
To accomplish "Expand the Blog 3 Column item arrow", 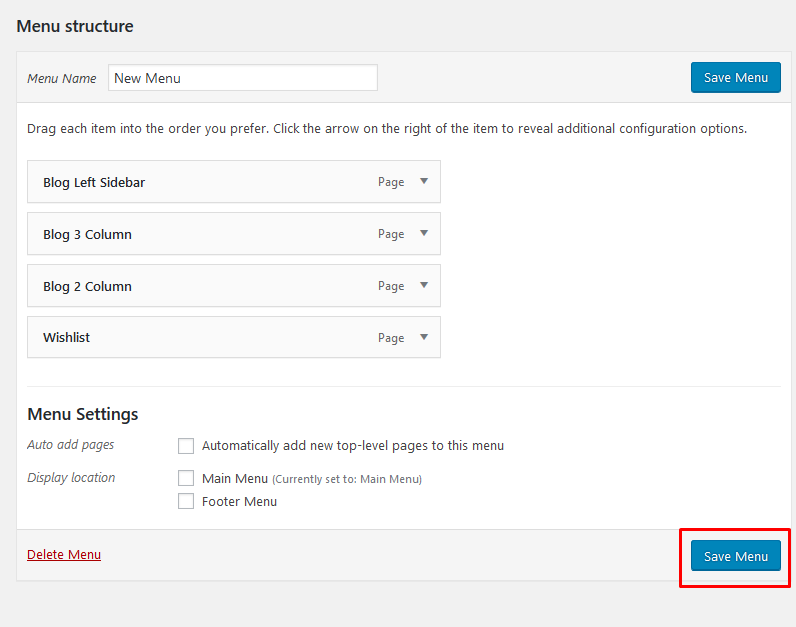I will (x=424, y=234).
